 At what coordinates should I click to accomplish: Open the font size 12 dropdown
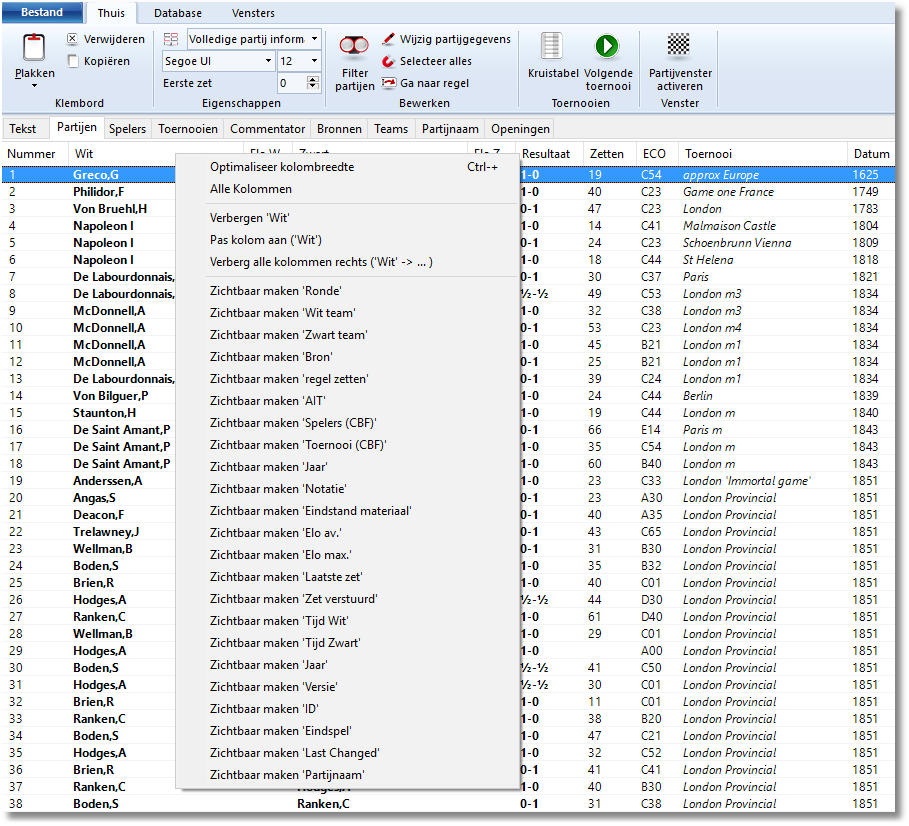[x=314, y=61]
